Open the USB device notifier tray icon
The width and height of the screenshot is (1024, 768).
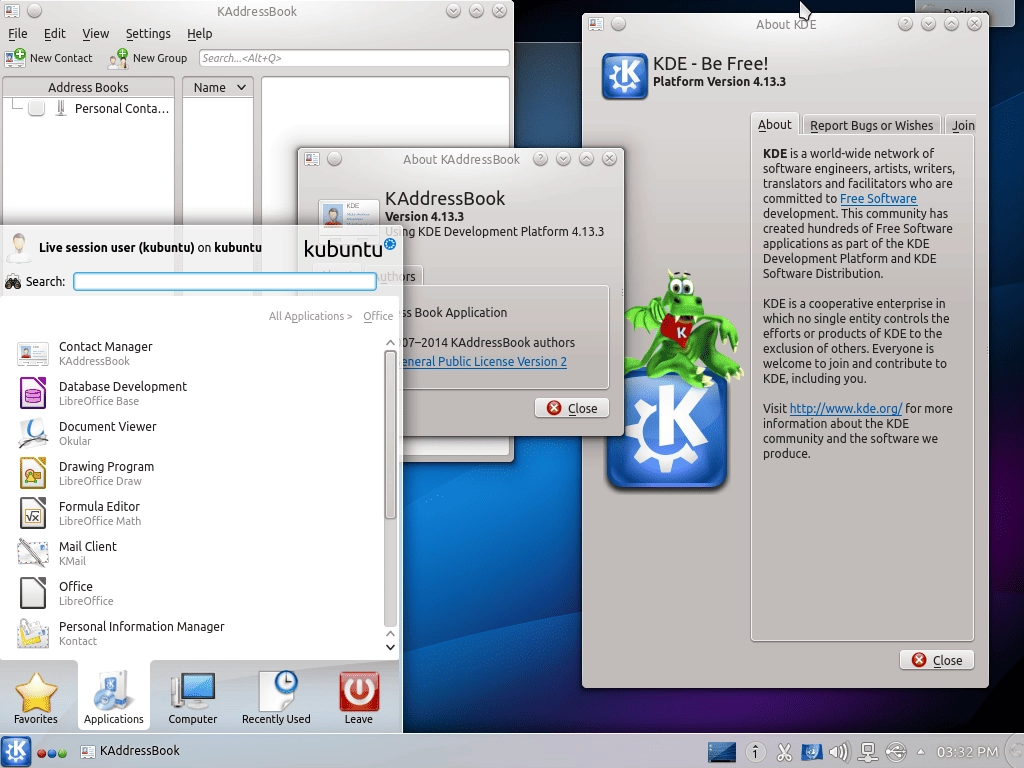(x=896, y=752)
